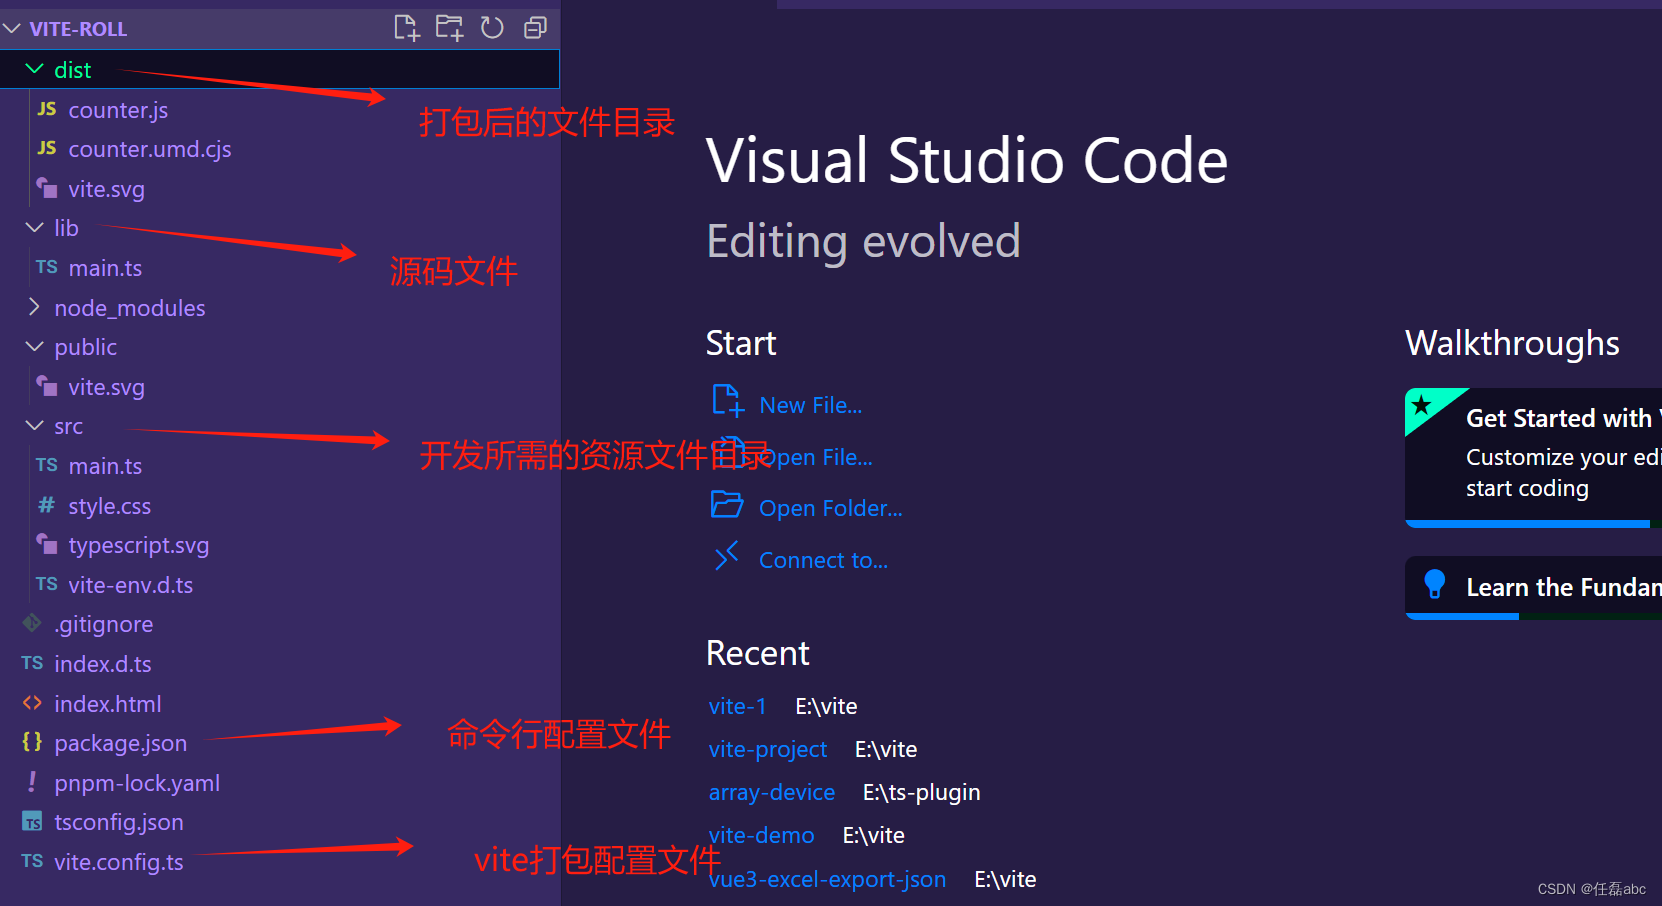1662x906 pixels.
Task: Open style.css in src
Action: (x=110, y=506)
